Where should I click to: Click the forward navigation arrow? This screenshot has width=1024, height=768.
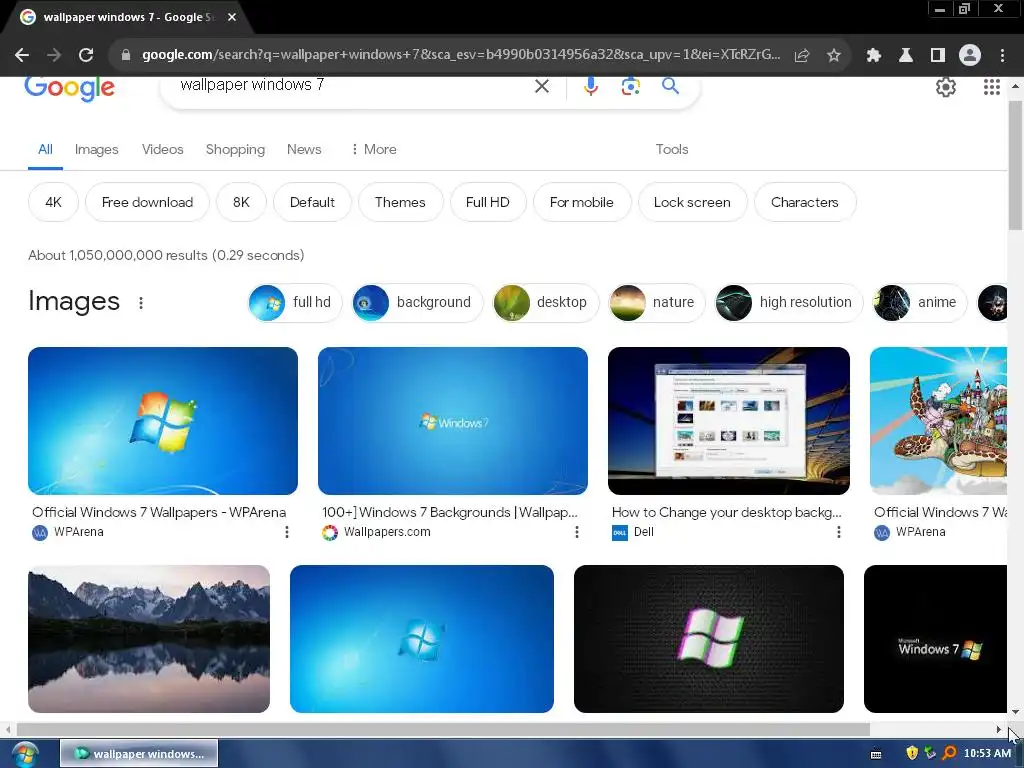point(54,55)
